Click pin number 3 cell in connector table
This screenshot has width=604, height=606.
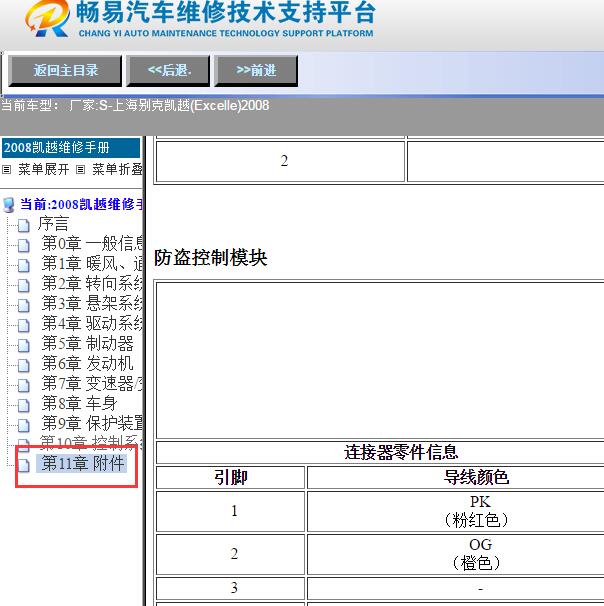click(x=231, y=589)
